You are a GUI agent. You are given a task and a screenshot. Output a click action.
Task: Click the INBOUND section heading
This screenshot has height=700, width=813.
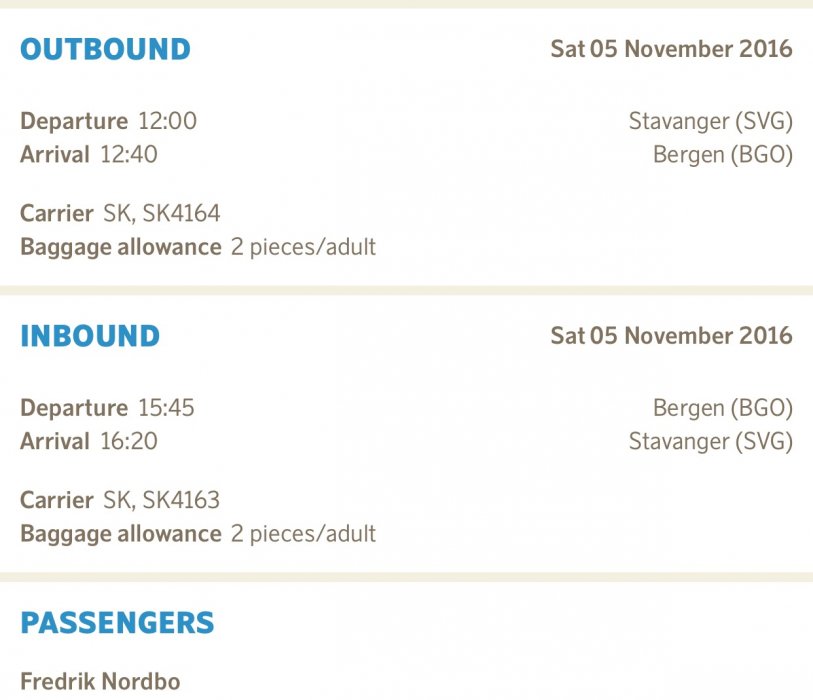pos(90,335)
